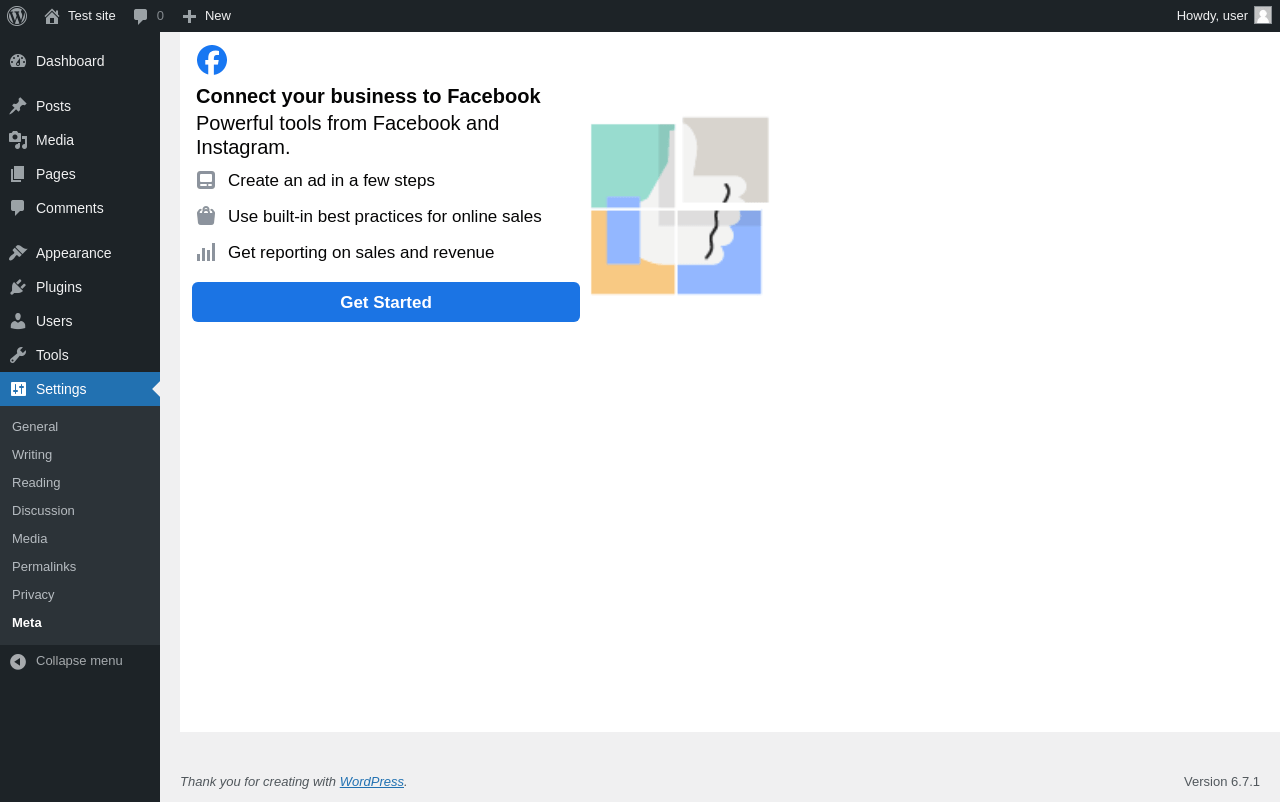The image size is (1280, 802).
Task: Open the Howdy, user account menu
Action: [1224, 16]
